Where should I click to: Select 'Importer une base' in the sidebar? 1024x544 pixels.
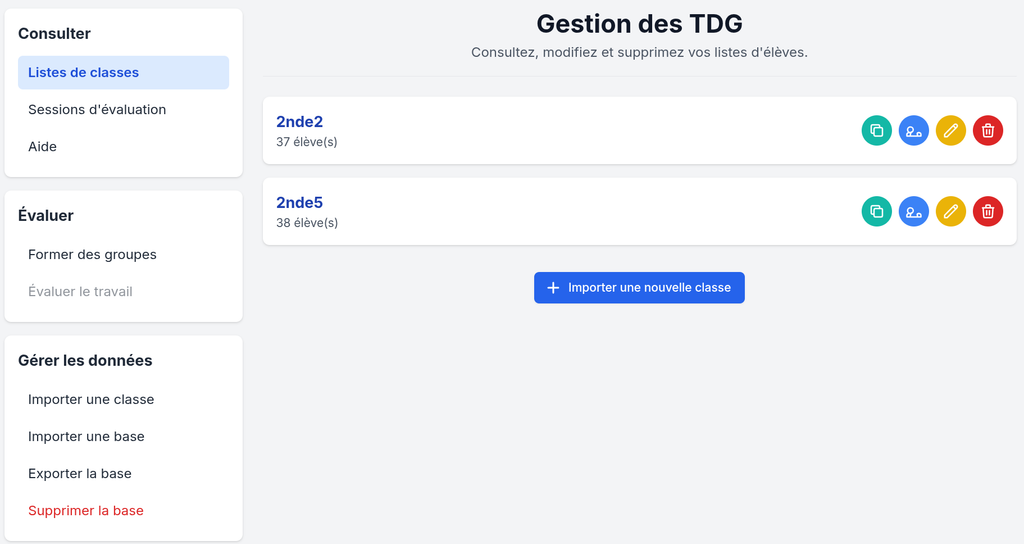[86, 437]
